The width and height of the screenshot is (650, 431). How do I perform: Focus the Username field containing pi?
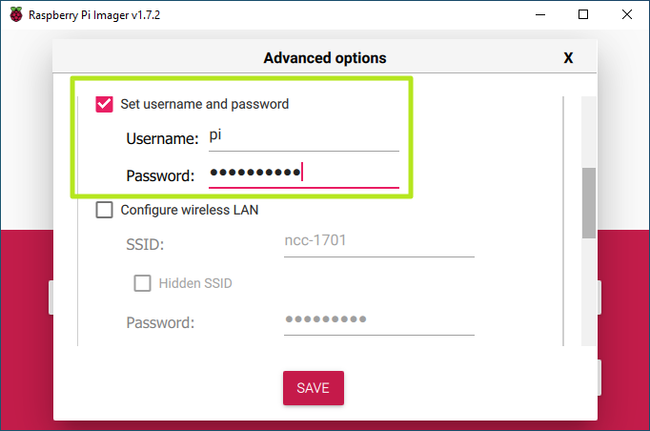[304, 138]
